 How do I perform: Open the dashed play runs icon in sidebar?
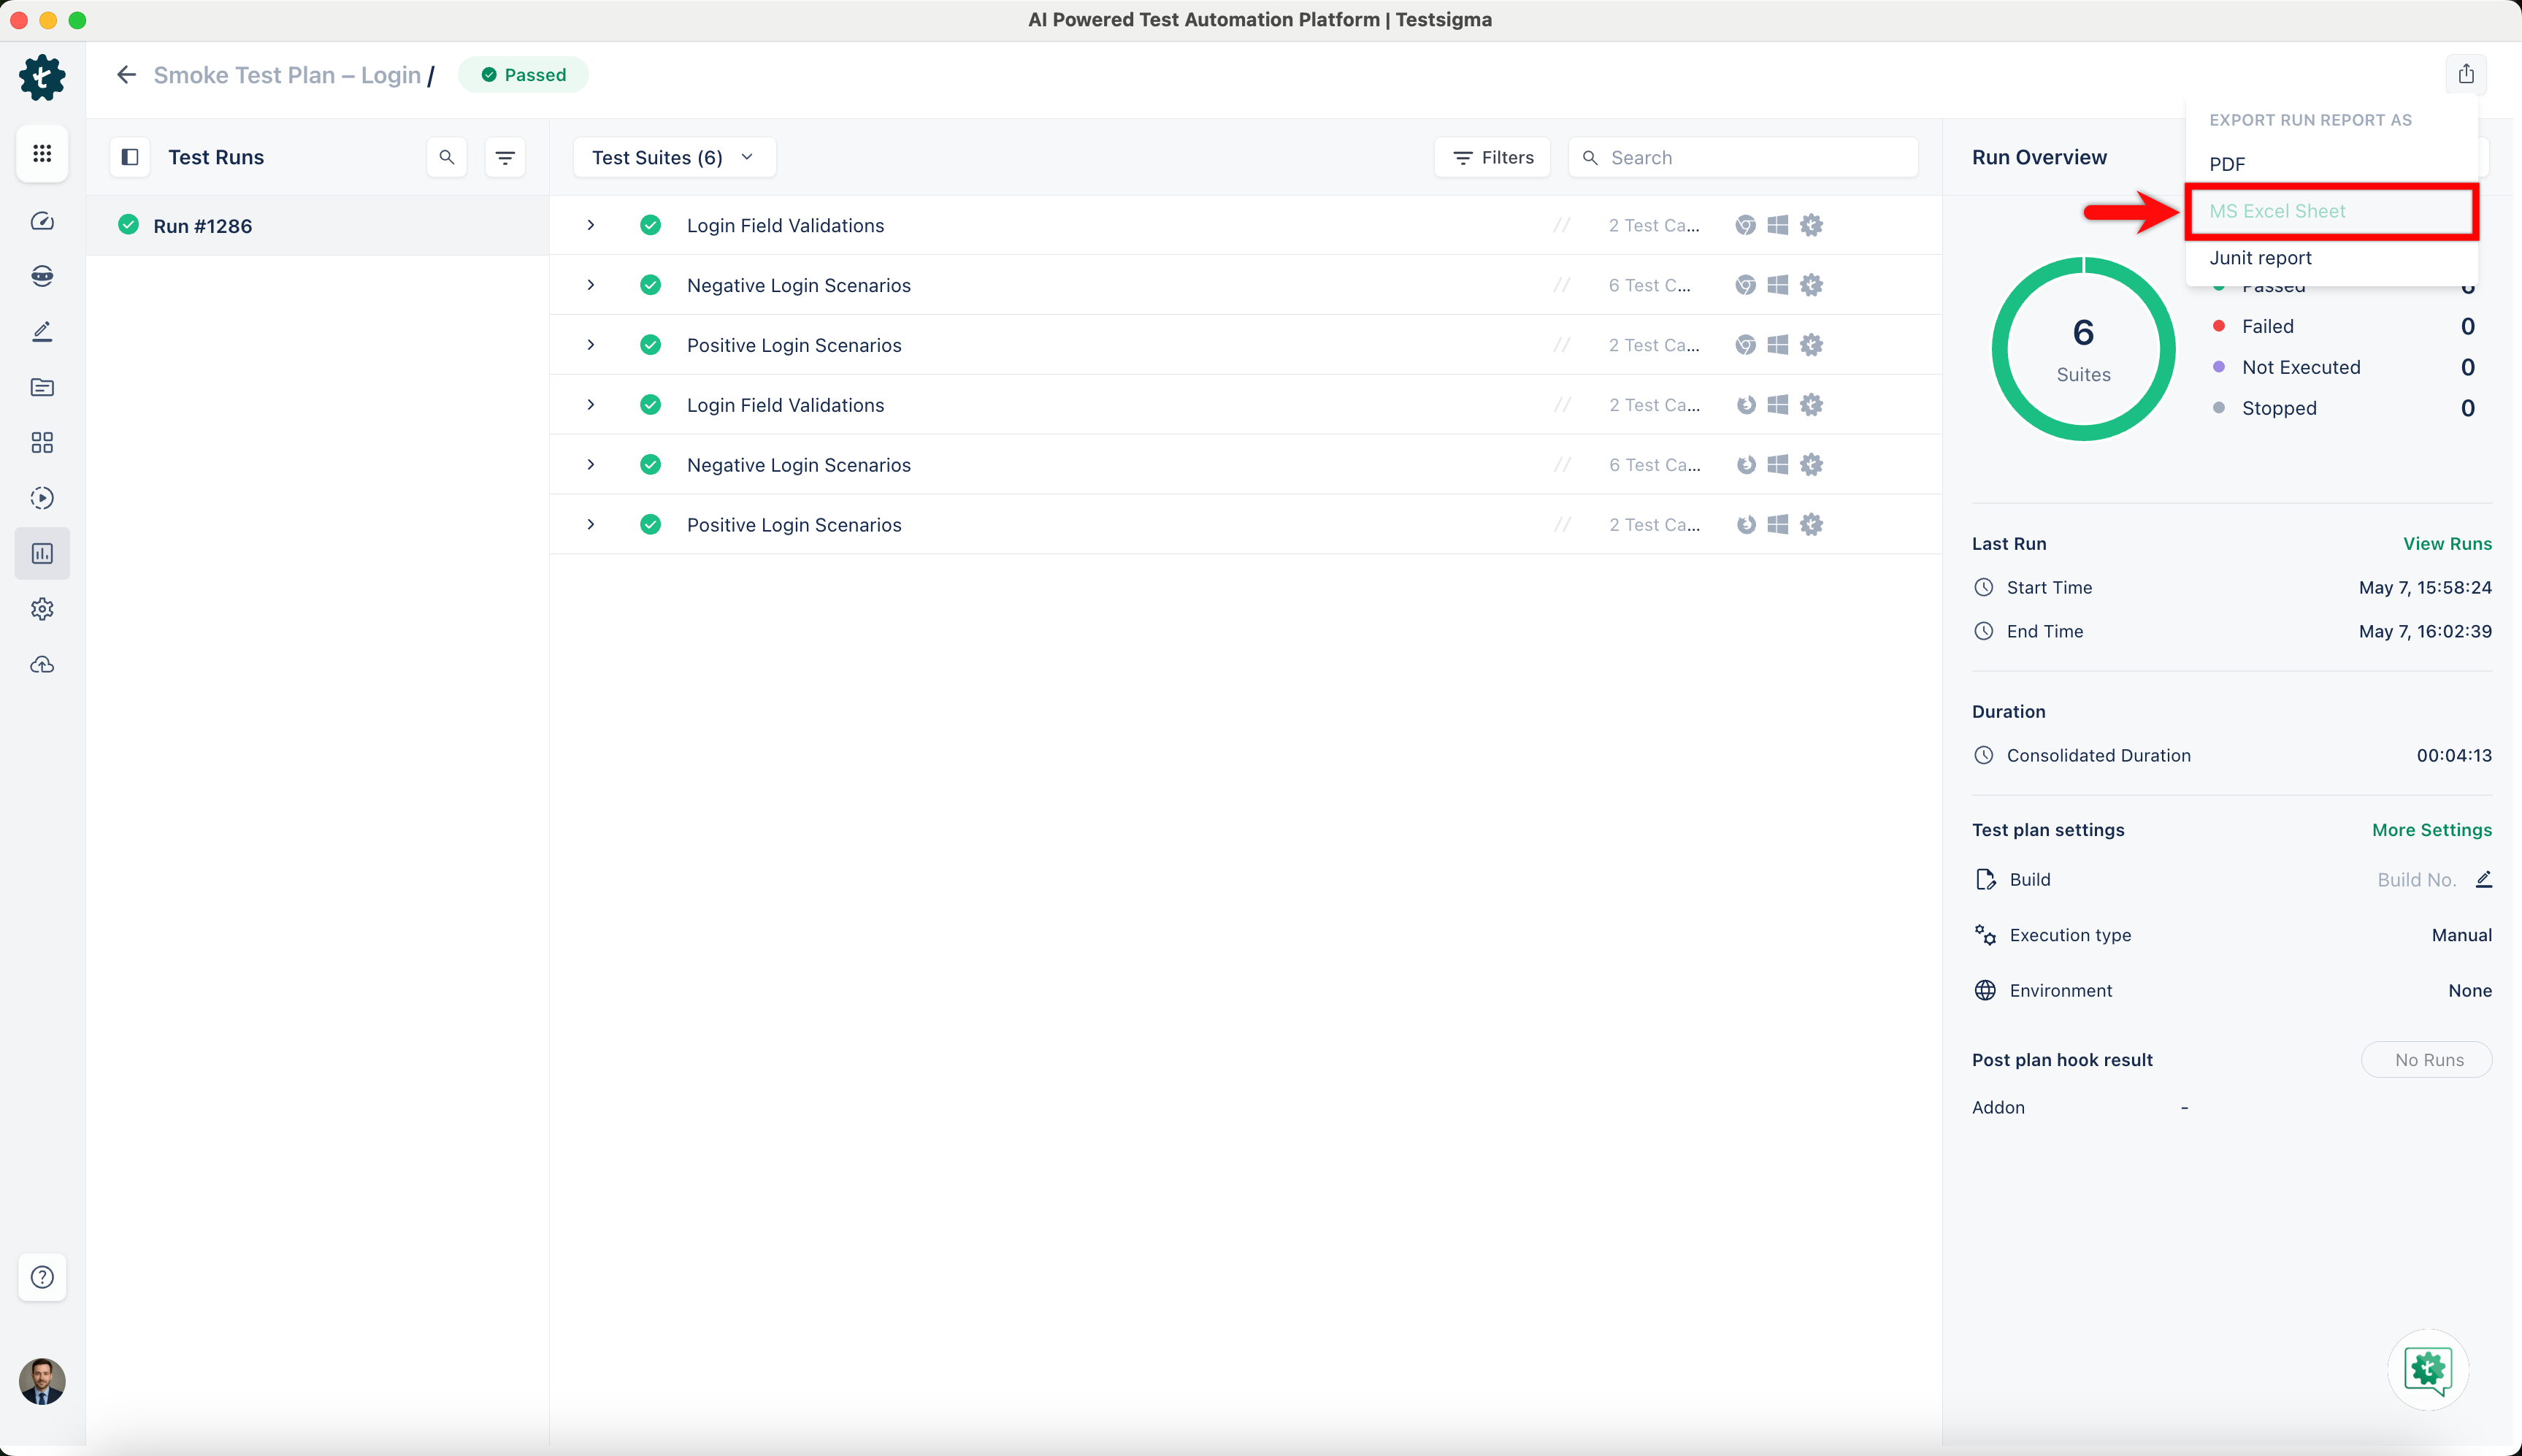pyautogui.click(x=42, y=498)
